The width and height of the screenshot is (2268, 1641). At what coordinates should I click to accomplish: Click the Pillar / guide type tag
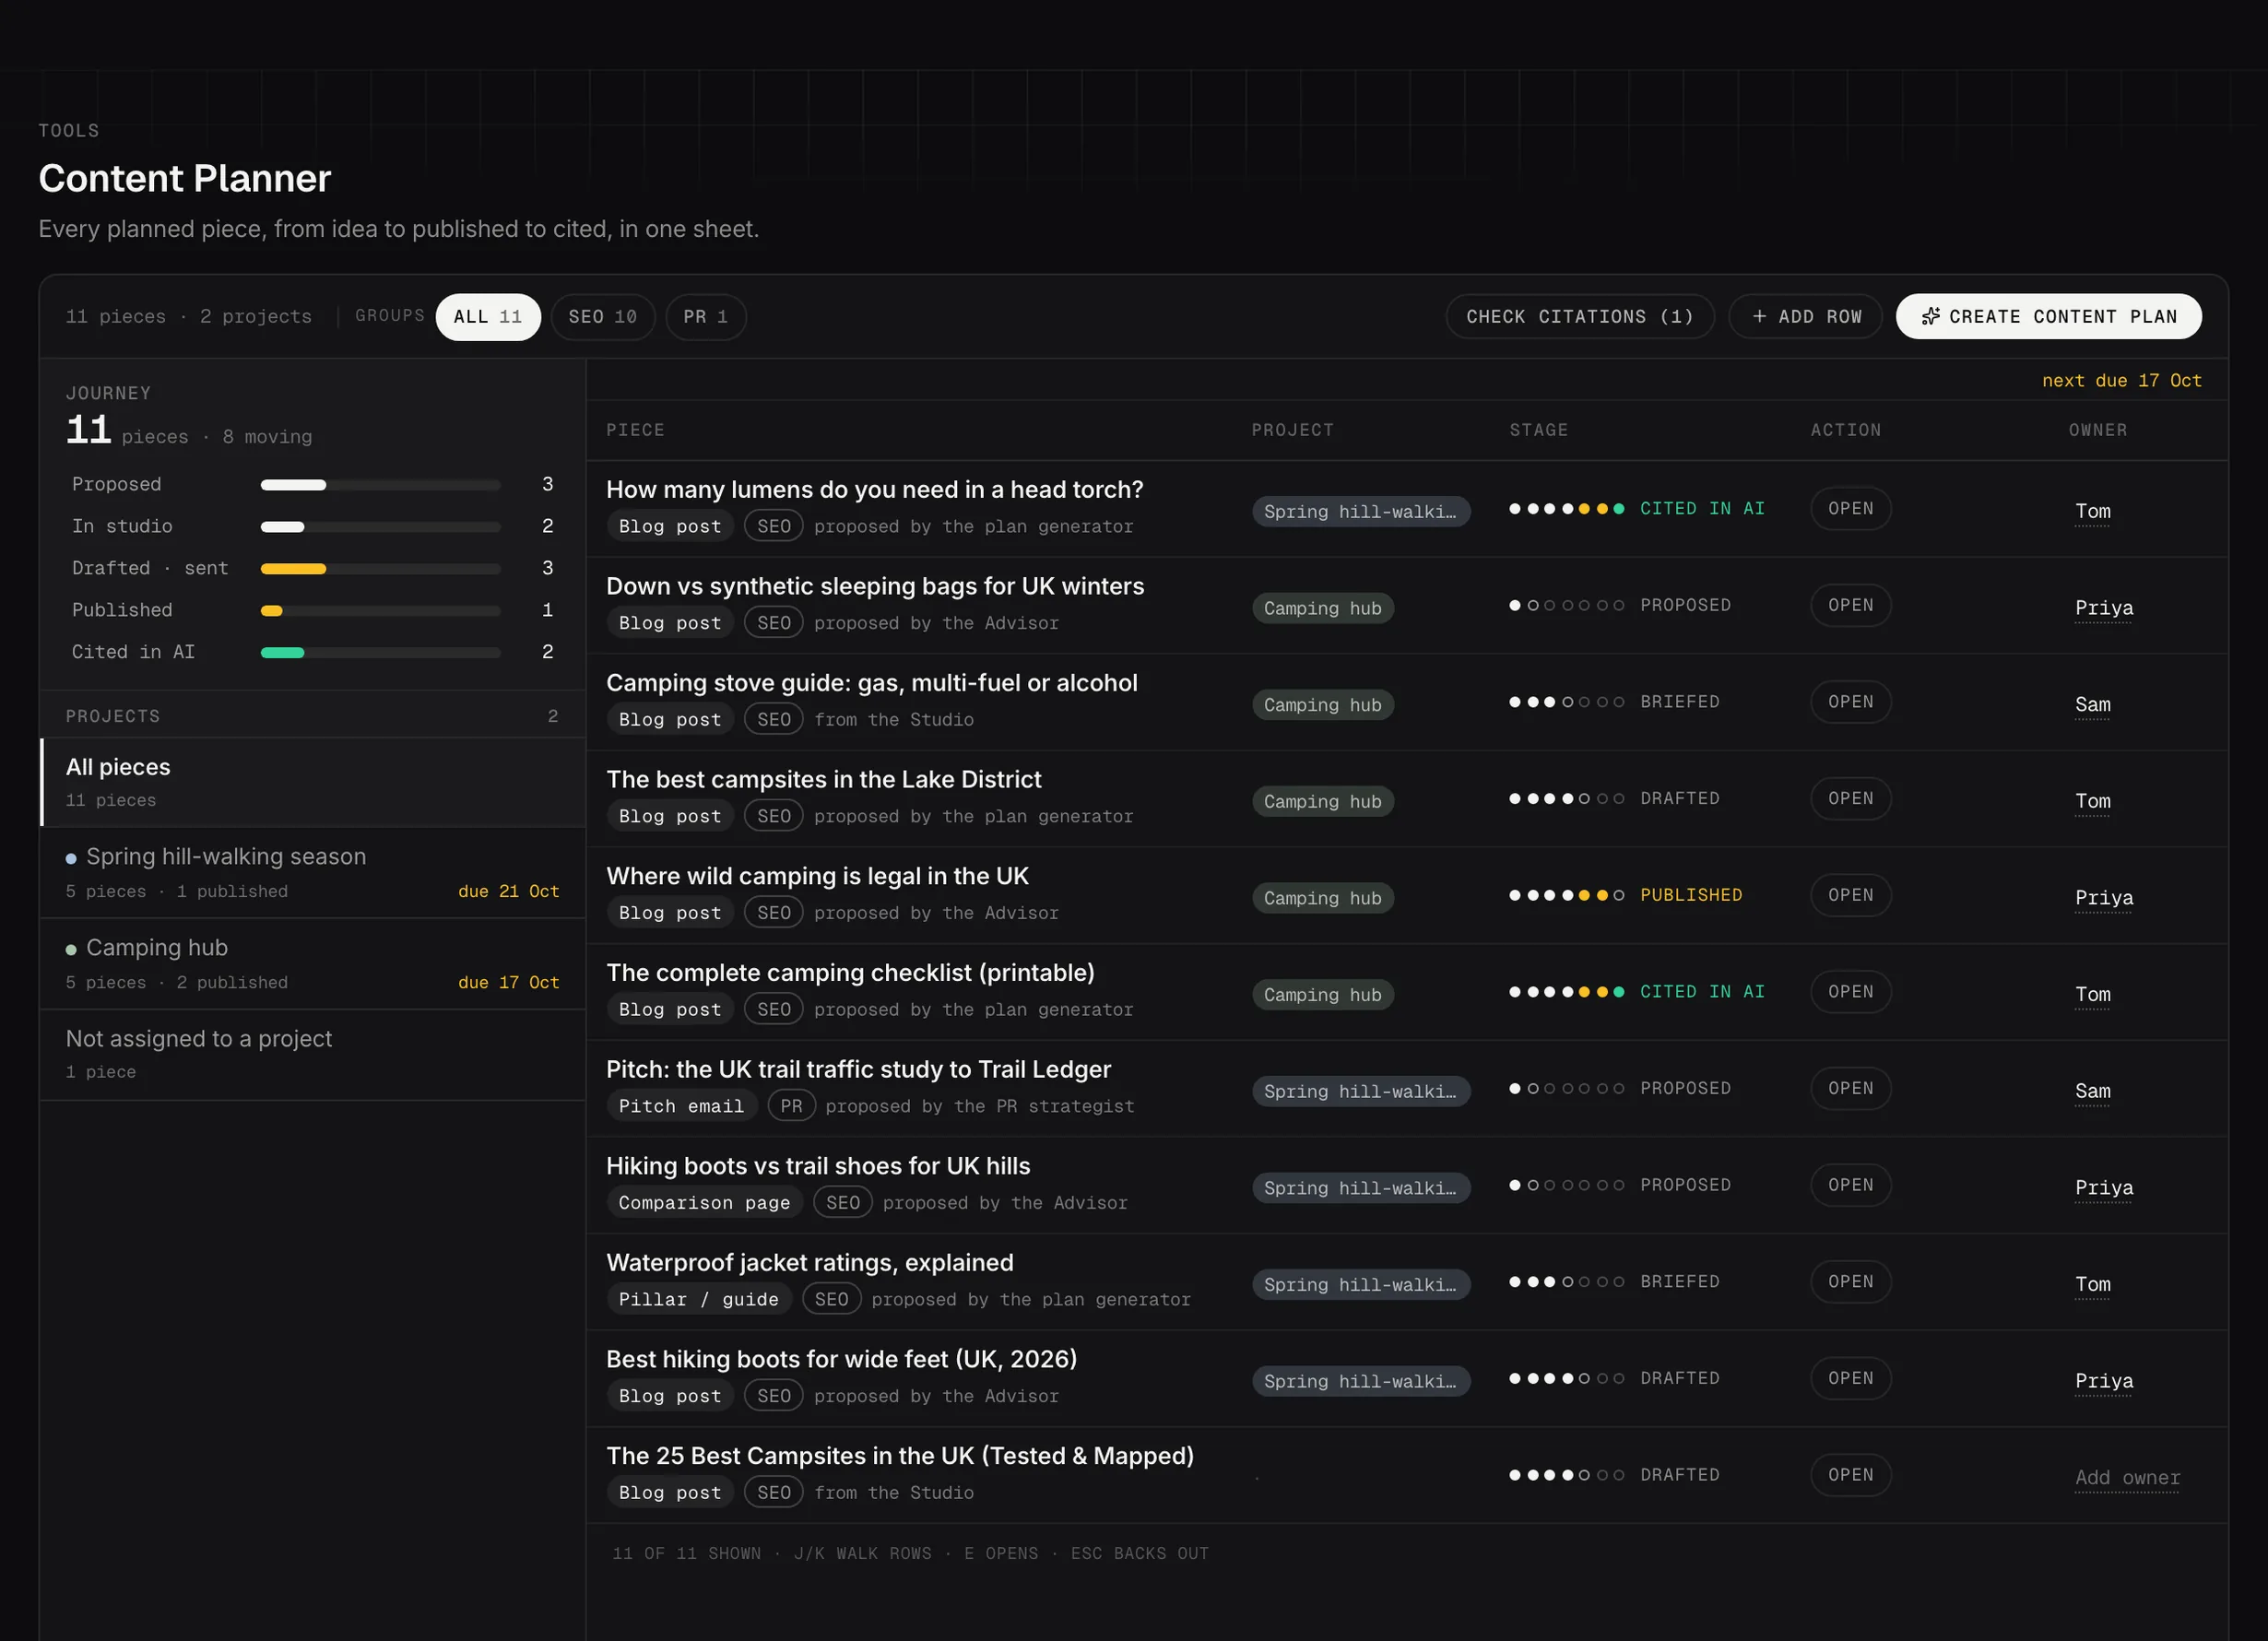(x=698, y=1300)
